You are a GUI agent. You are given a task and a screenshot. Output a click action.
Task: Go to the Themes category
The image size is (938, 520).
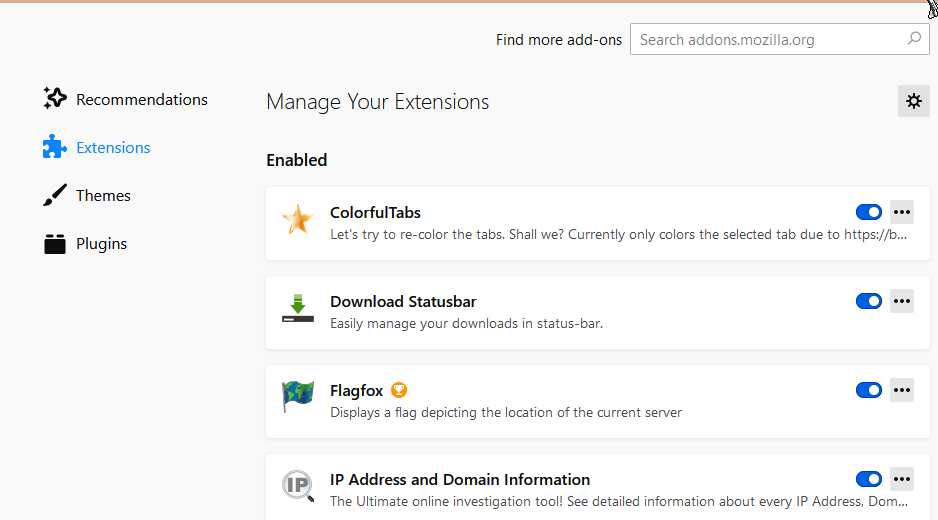pos(103,196)
